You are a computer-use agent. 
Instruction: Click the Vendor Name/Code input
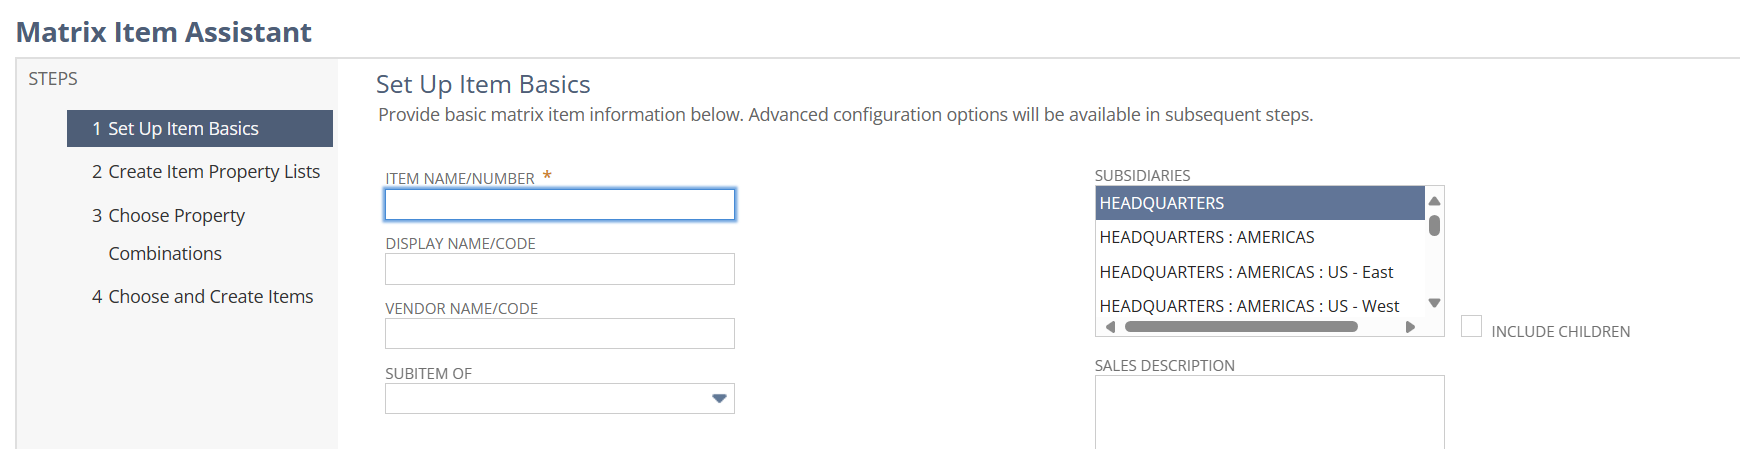(560, 334)
